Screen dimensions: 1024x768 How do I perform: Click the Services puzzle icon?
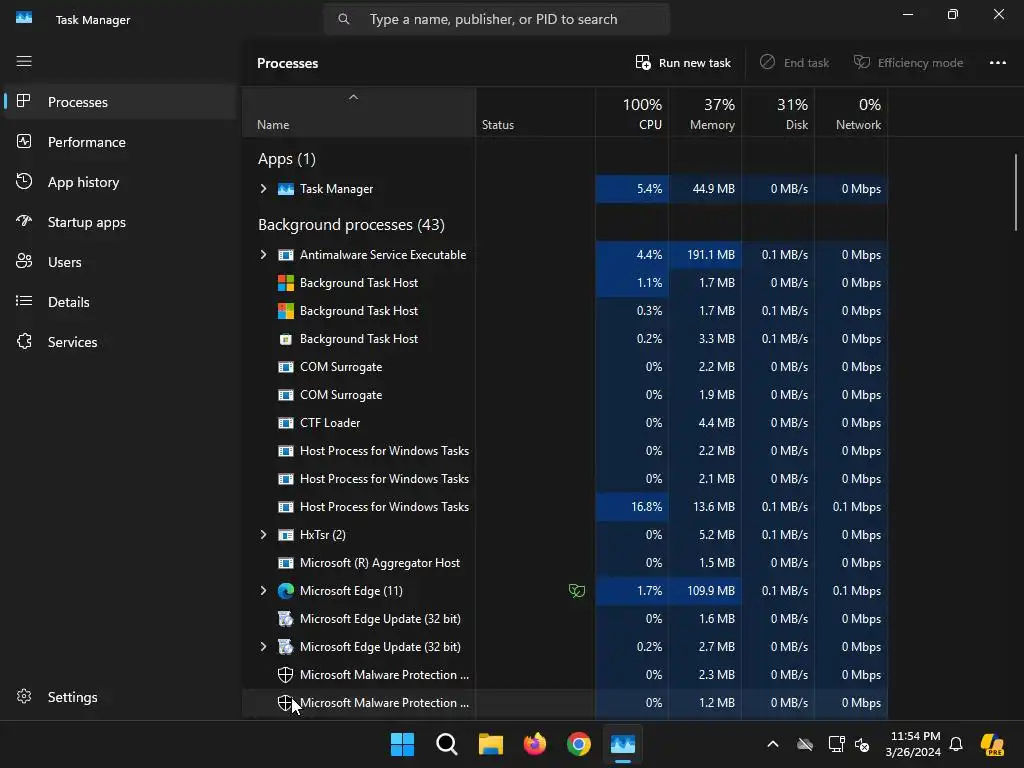(24, 342)
